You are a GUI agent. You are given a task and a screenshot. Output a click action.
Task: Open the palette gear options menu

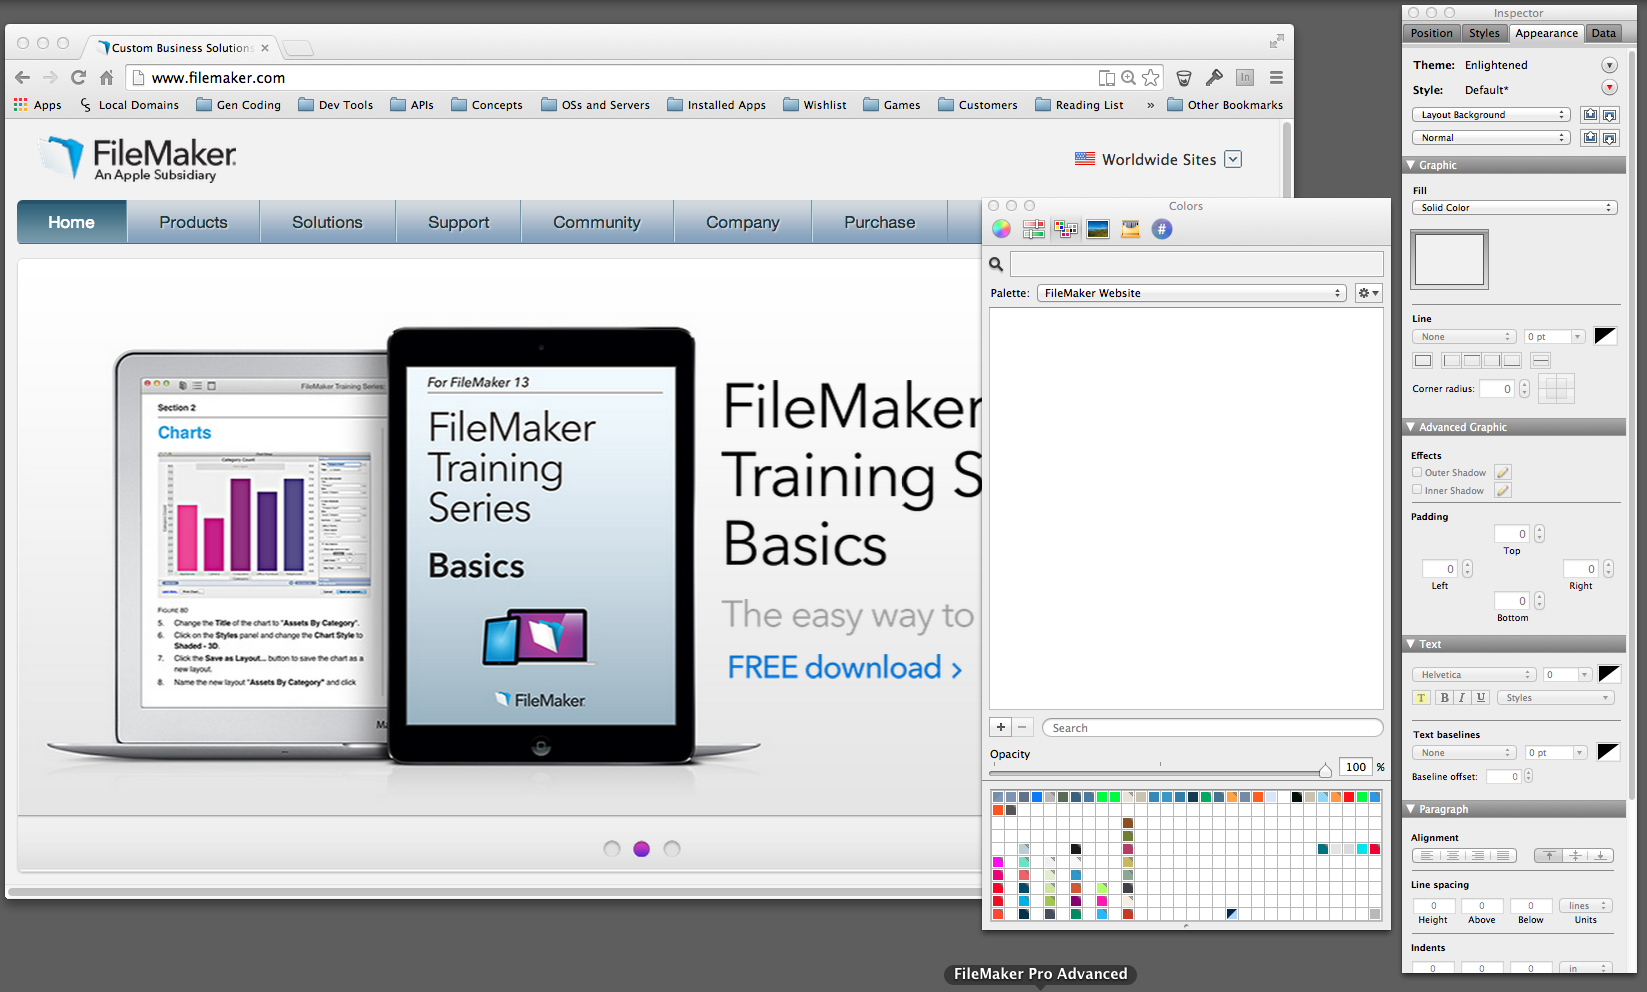[x=1368, y=293]
